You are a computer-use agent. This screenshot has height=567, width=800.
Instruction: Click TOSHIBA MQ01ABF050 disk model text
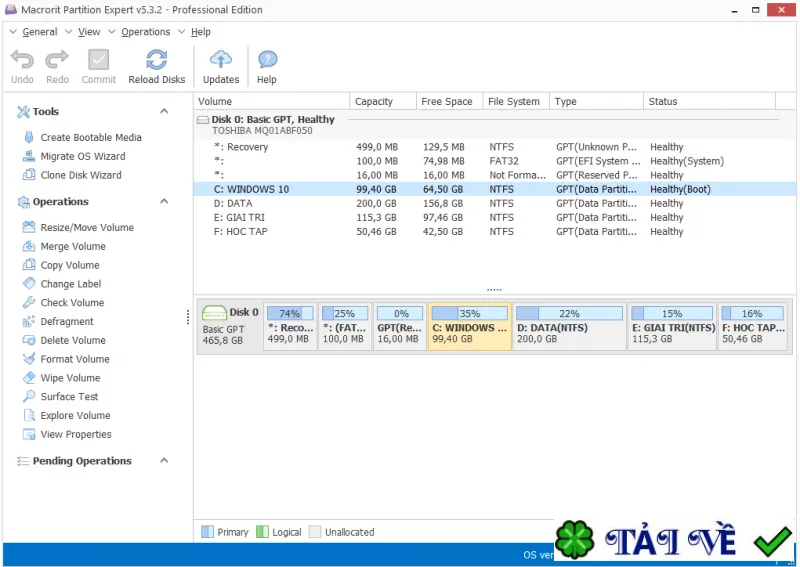click(262, 131)
